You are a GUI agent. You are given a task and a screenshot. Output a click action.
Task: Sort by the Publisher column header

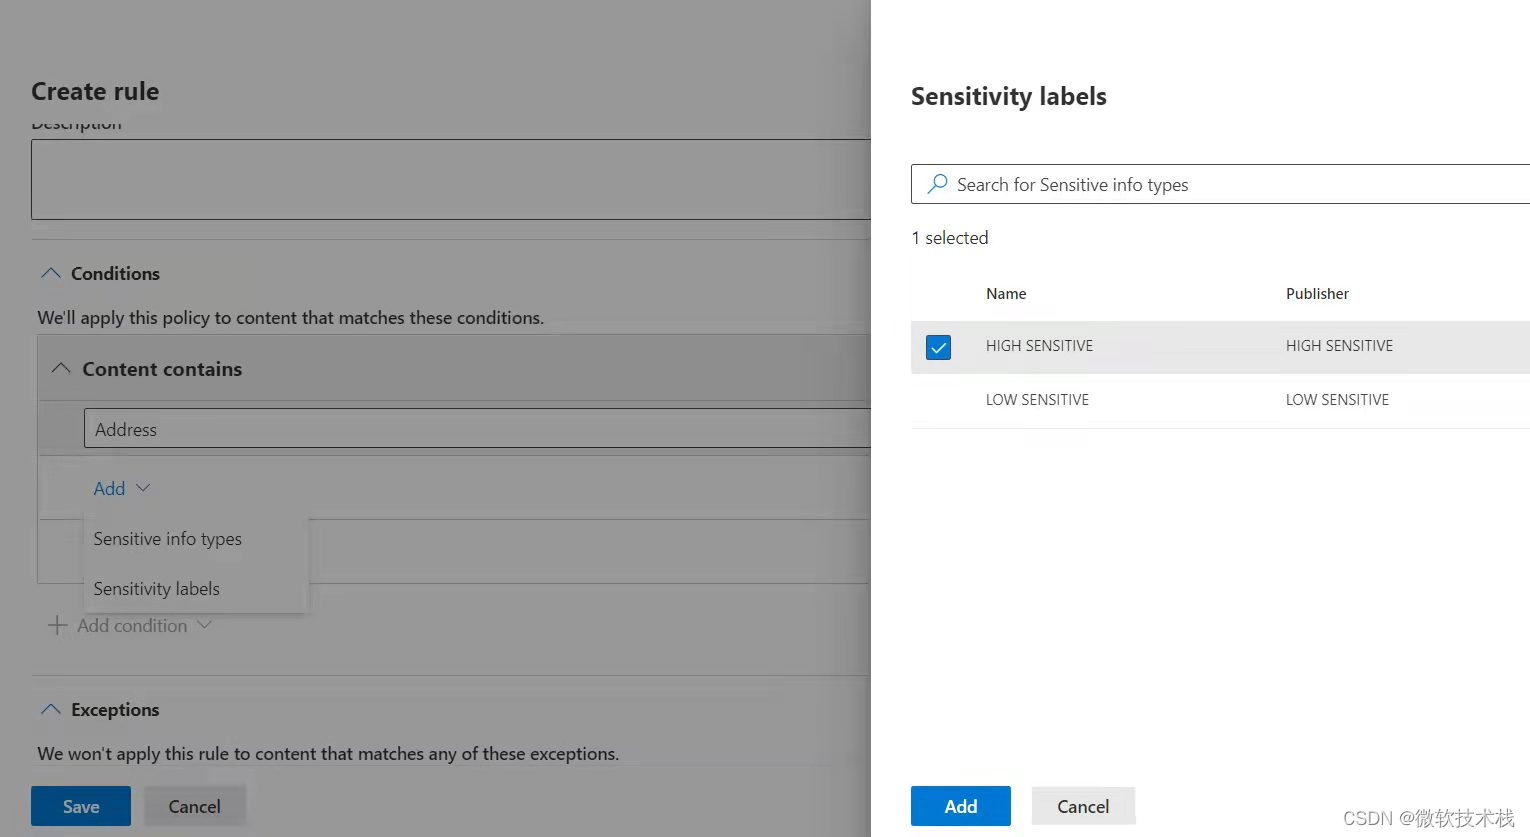point(1316,294)
